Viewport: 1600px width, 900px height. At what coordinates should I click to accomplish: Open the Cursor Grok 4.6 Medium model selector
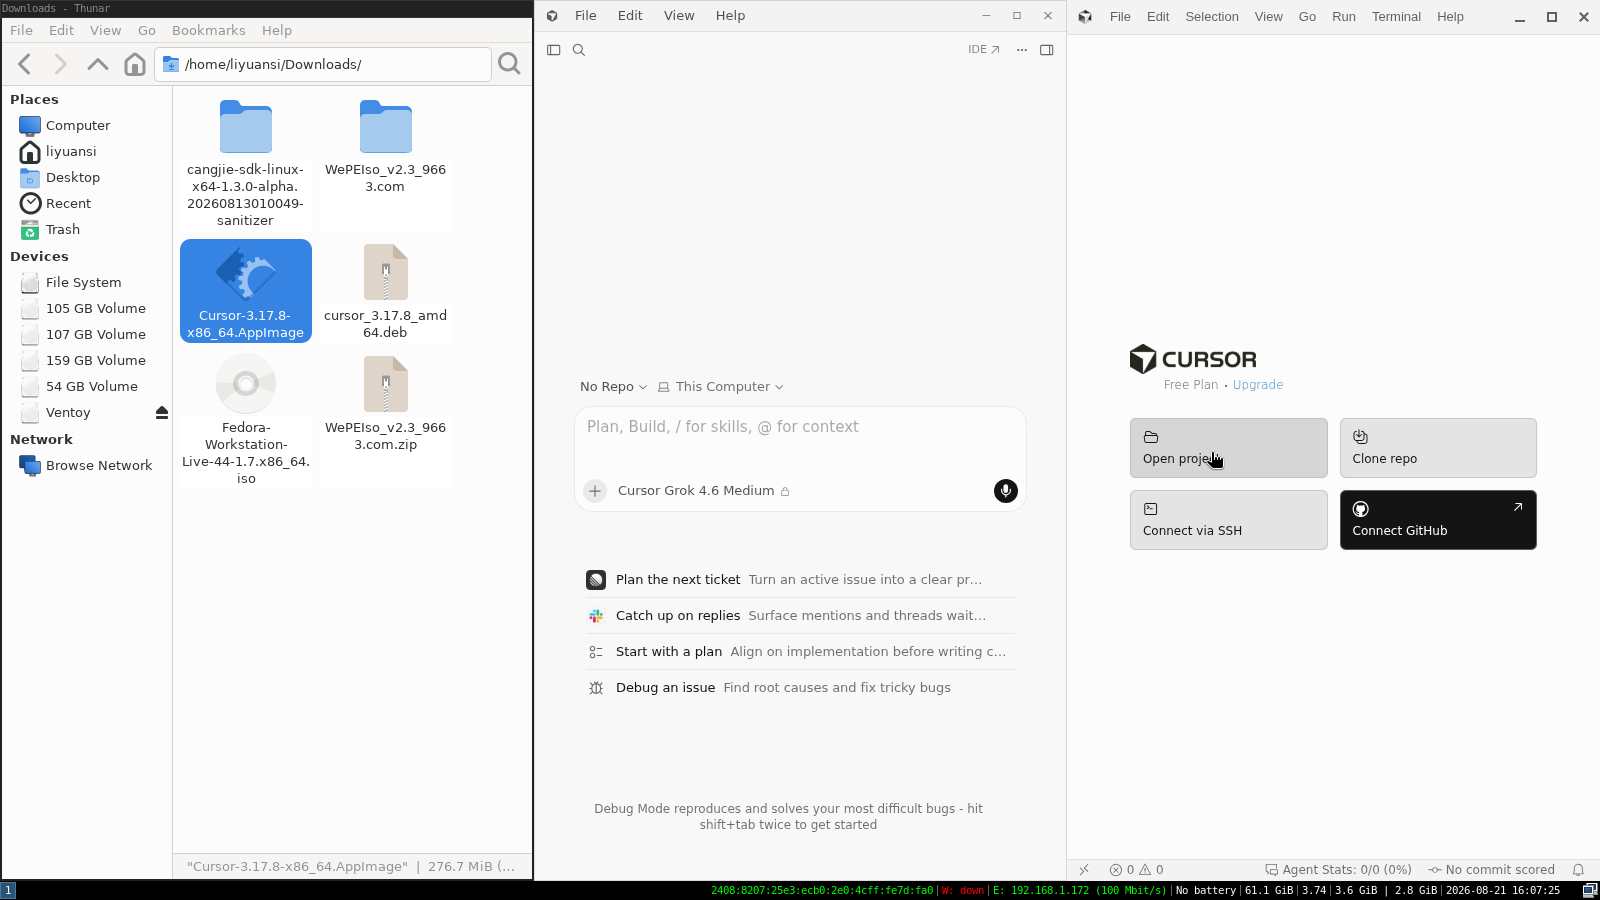(704, 491)
